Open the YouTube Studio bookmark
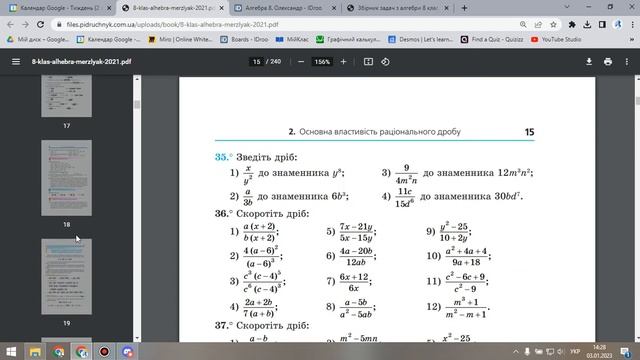This screenshot has height=360, width=640. [x=556, y=39]
